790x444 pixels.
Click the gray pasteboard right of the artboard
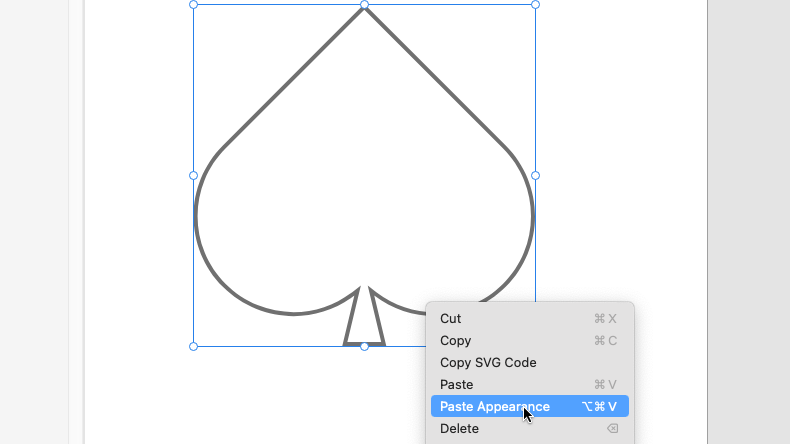pos(748,200)
